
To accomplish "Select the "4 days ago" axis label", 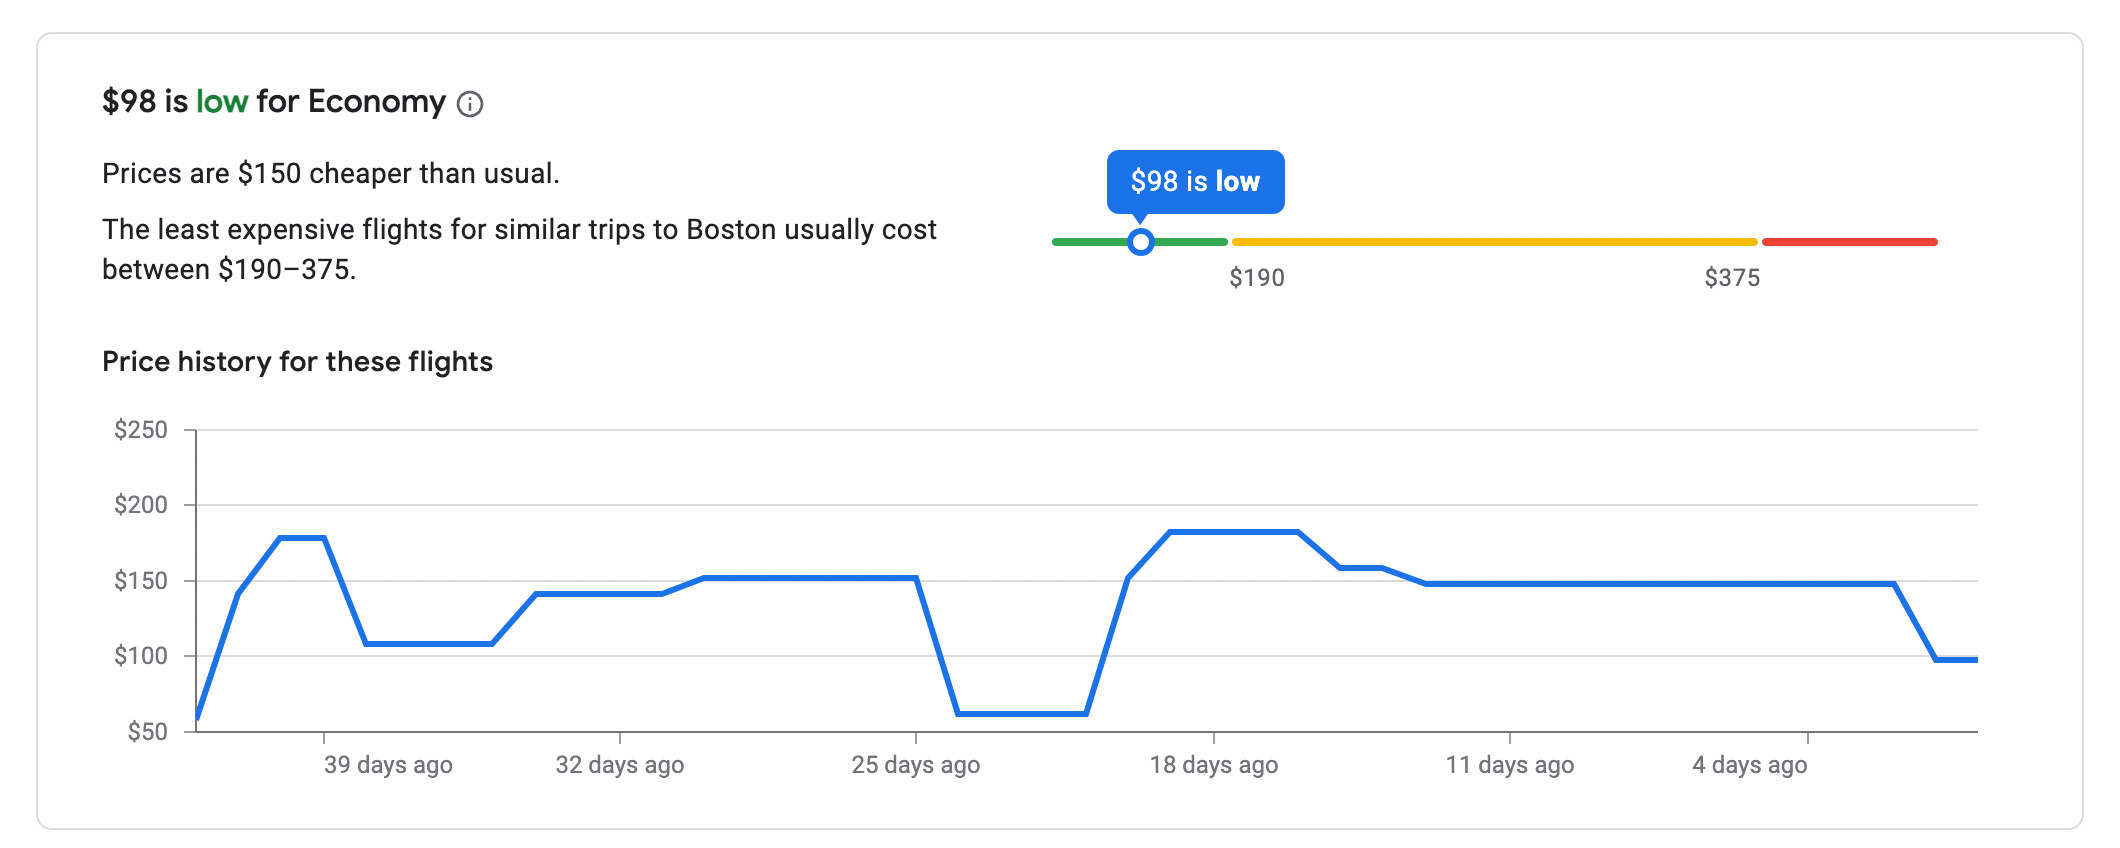I will (x=1749, y=765).
